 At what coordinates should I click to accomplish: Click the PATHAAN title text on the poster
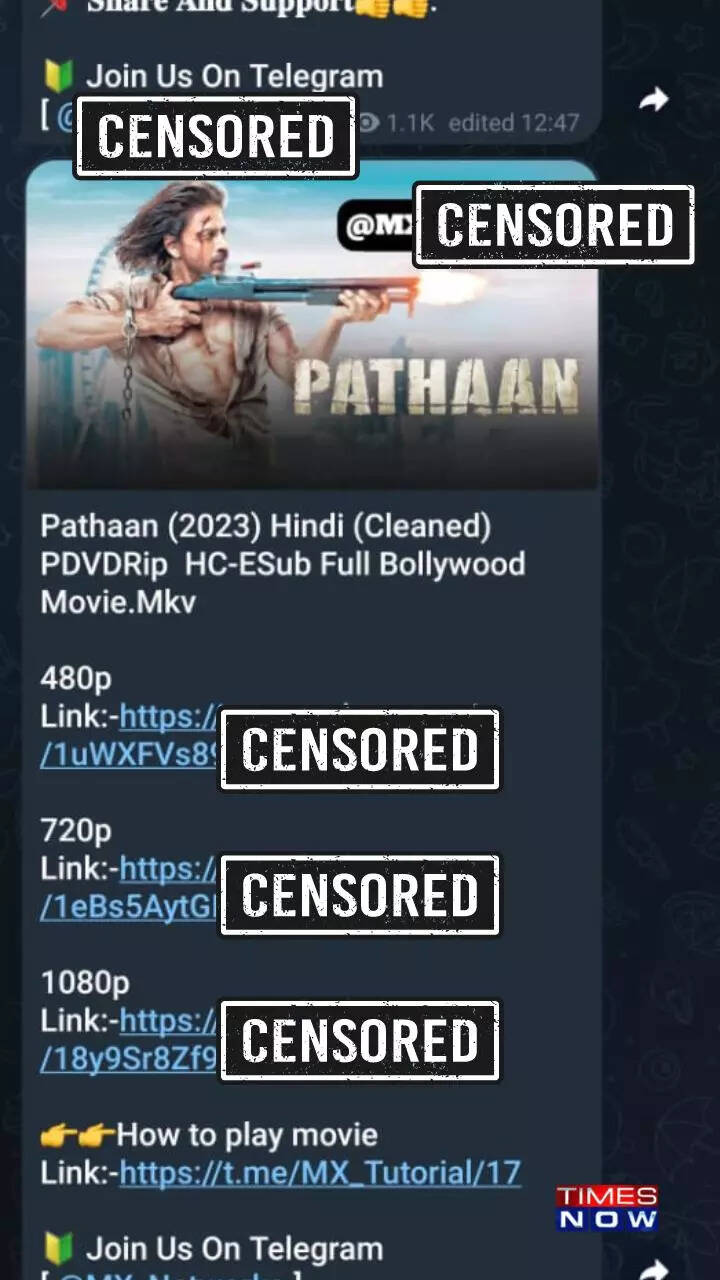(x=437, y=386)
